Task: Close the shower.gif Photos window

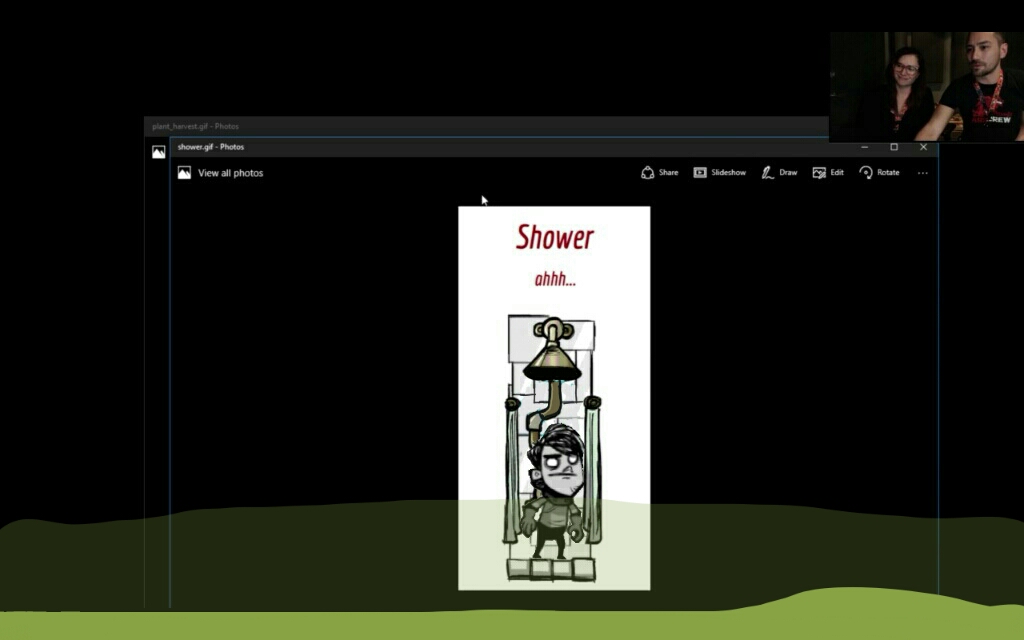Action: 923,147
